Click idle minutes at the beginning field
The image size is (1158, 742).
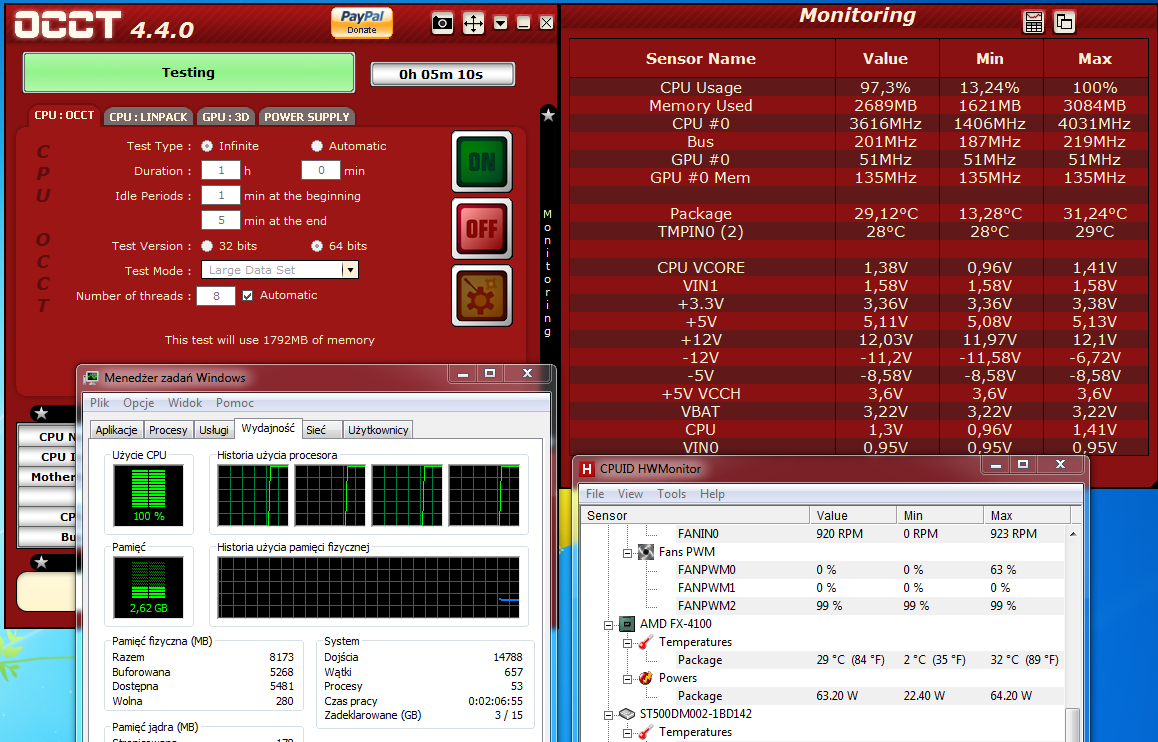tap(221, 196)
